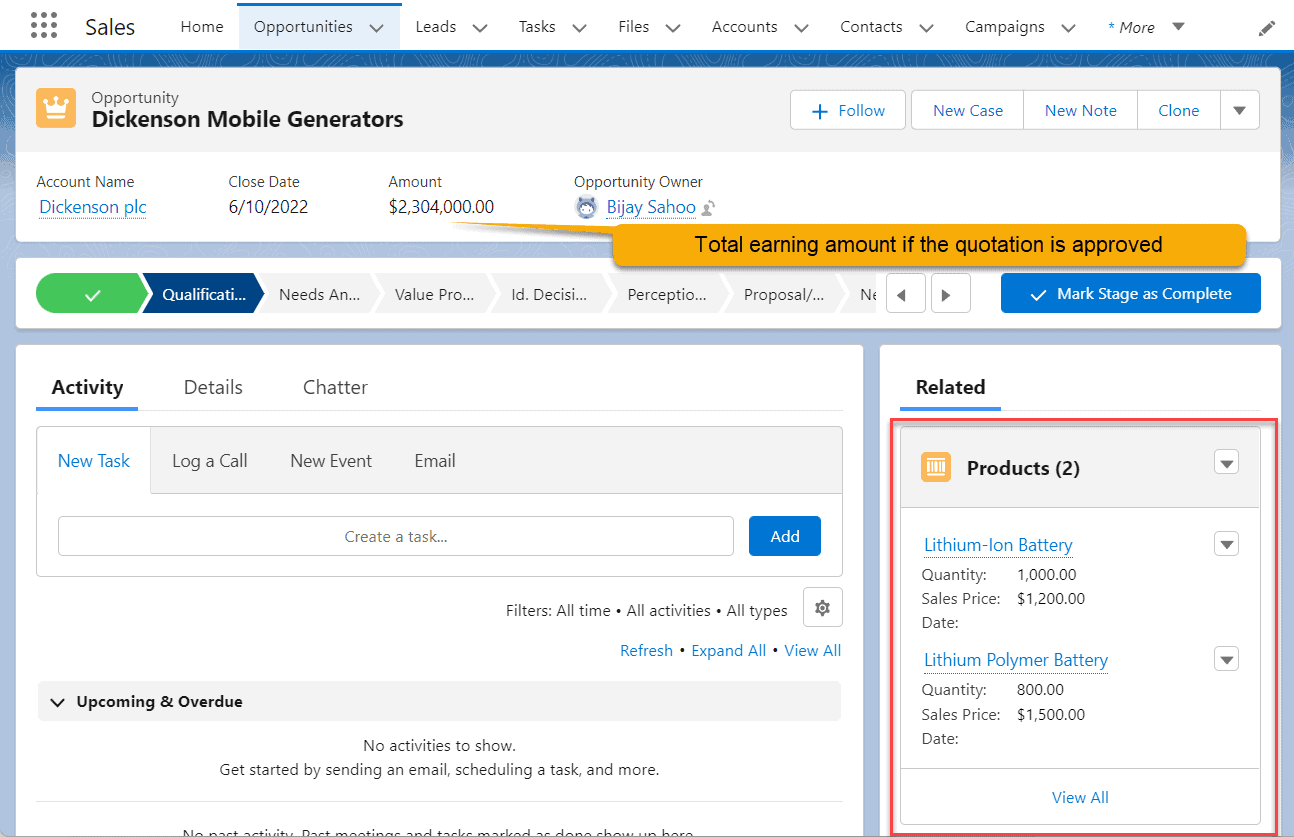Click the pencil edit icon top right
The height and width of the screenshot is (837, 1294).
[1266, 27]
